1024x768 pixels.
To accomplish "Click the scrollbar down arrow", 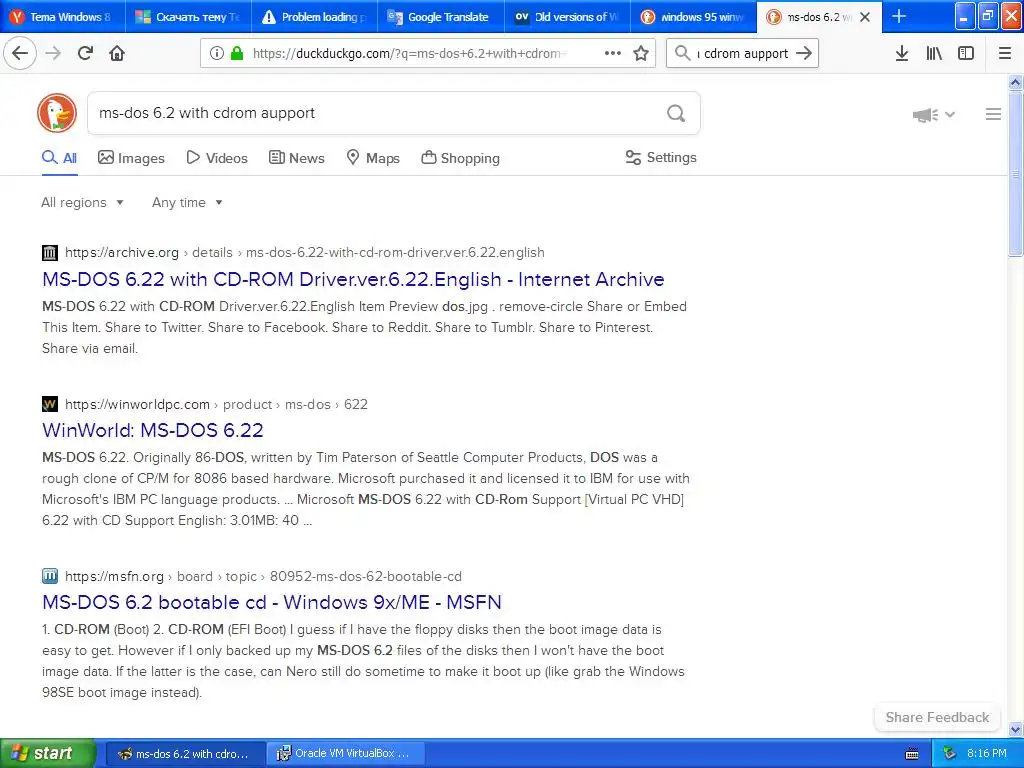I will (x=1015, y=729).
